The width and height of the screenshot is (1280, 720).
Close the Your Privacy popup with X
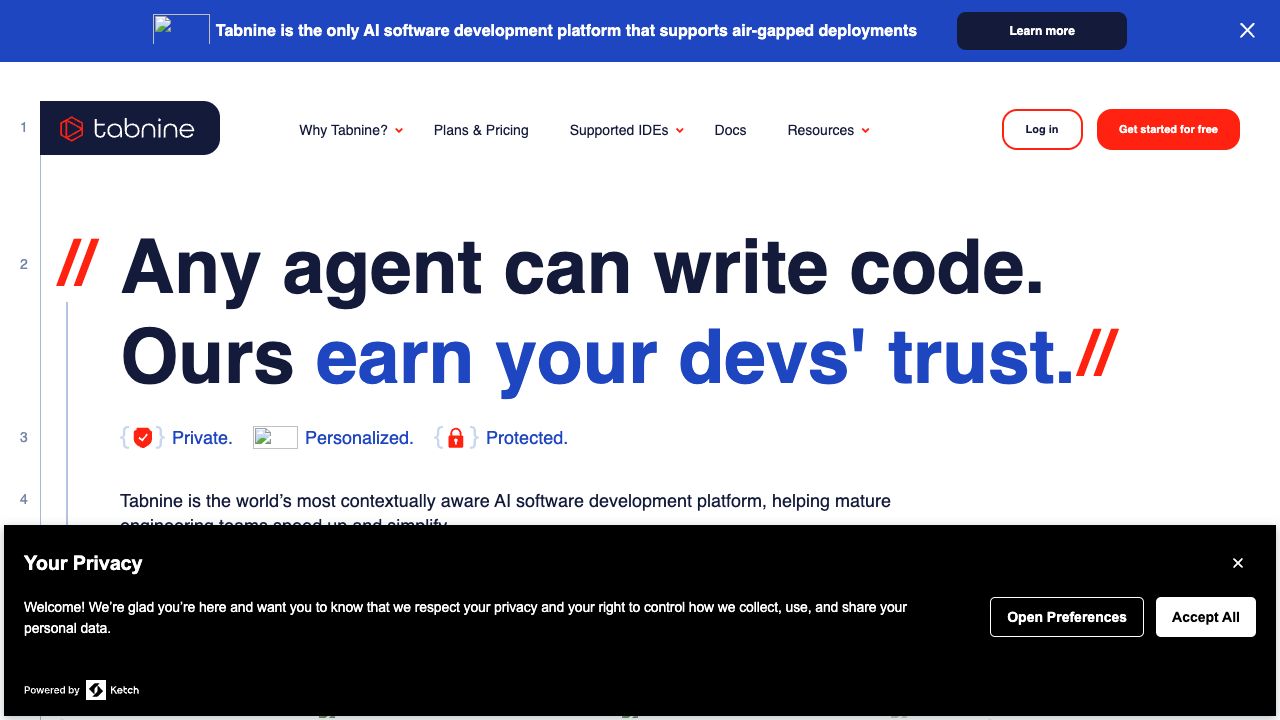click(1238, 563)
